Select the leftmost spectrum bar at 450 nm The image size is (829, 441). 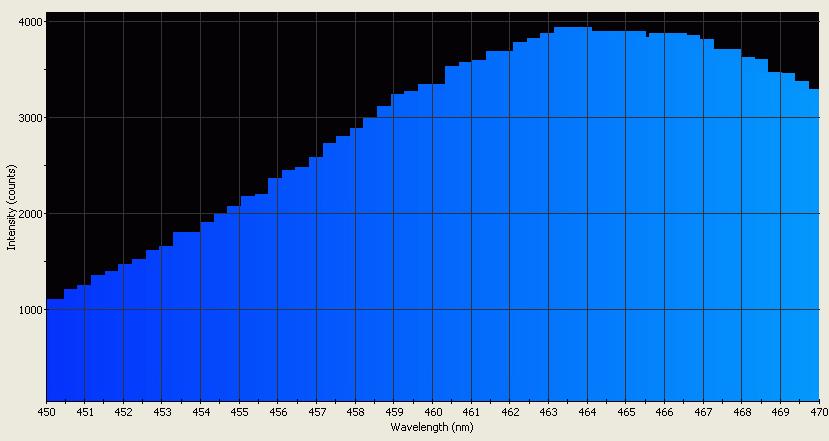coord(54,350)
